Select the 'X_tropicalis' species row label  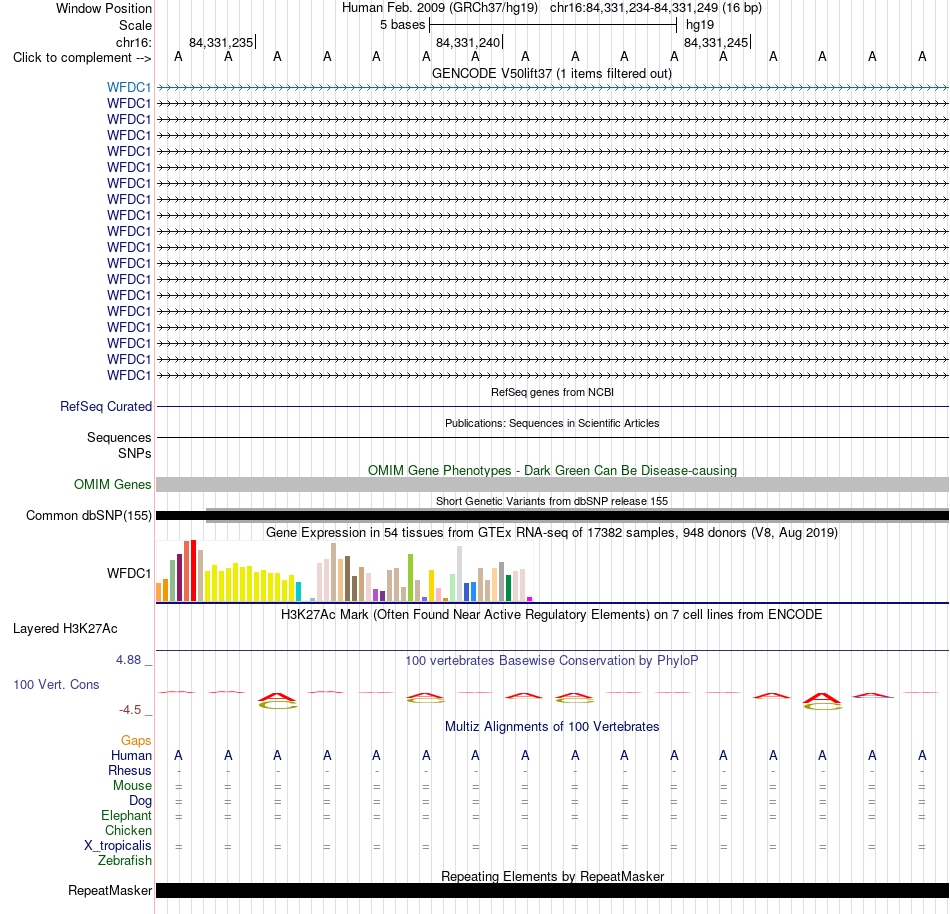118,846
